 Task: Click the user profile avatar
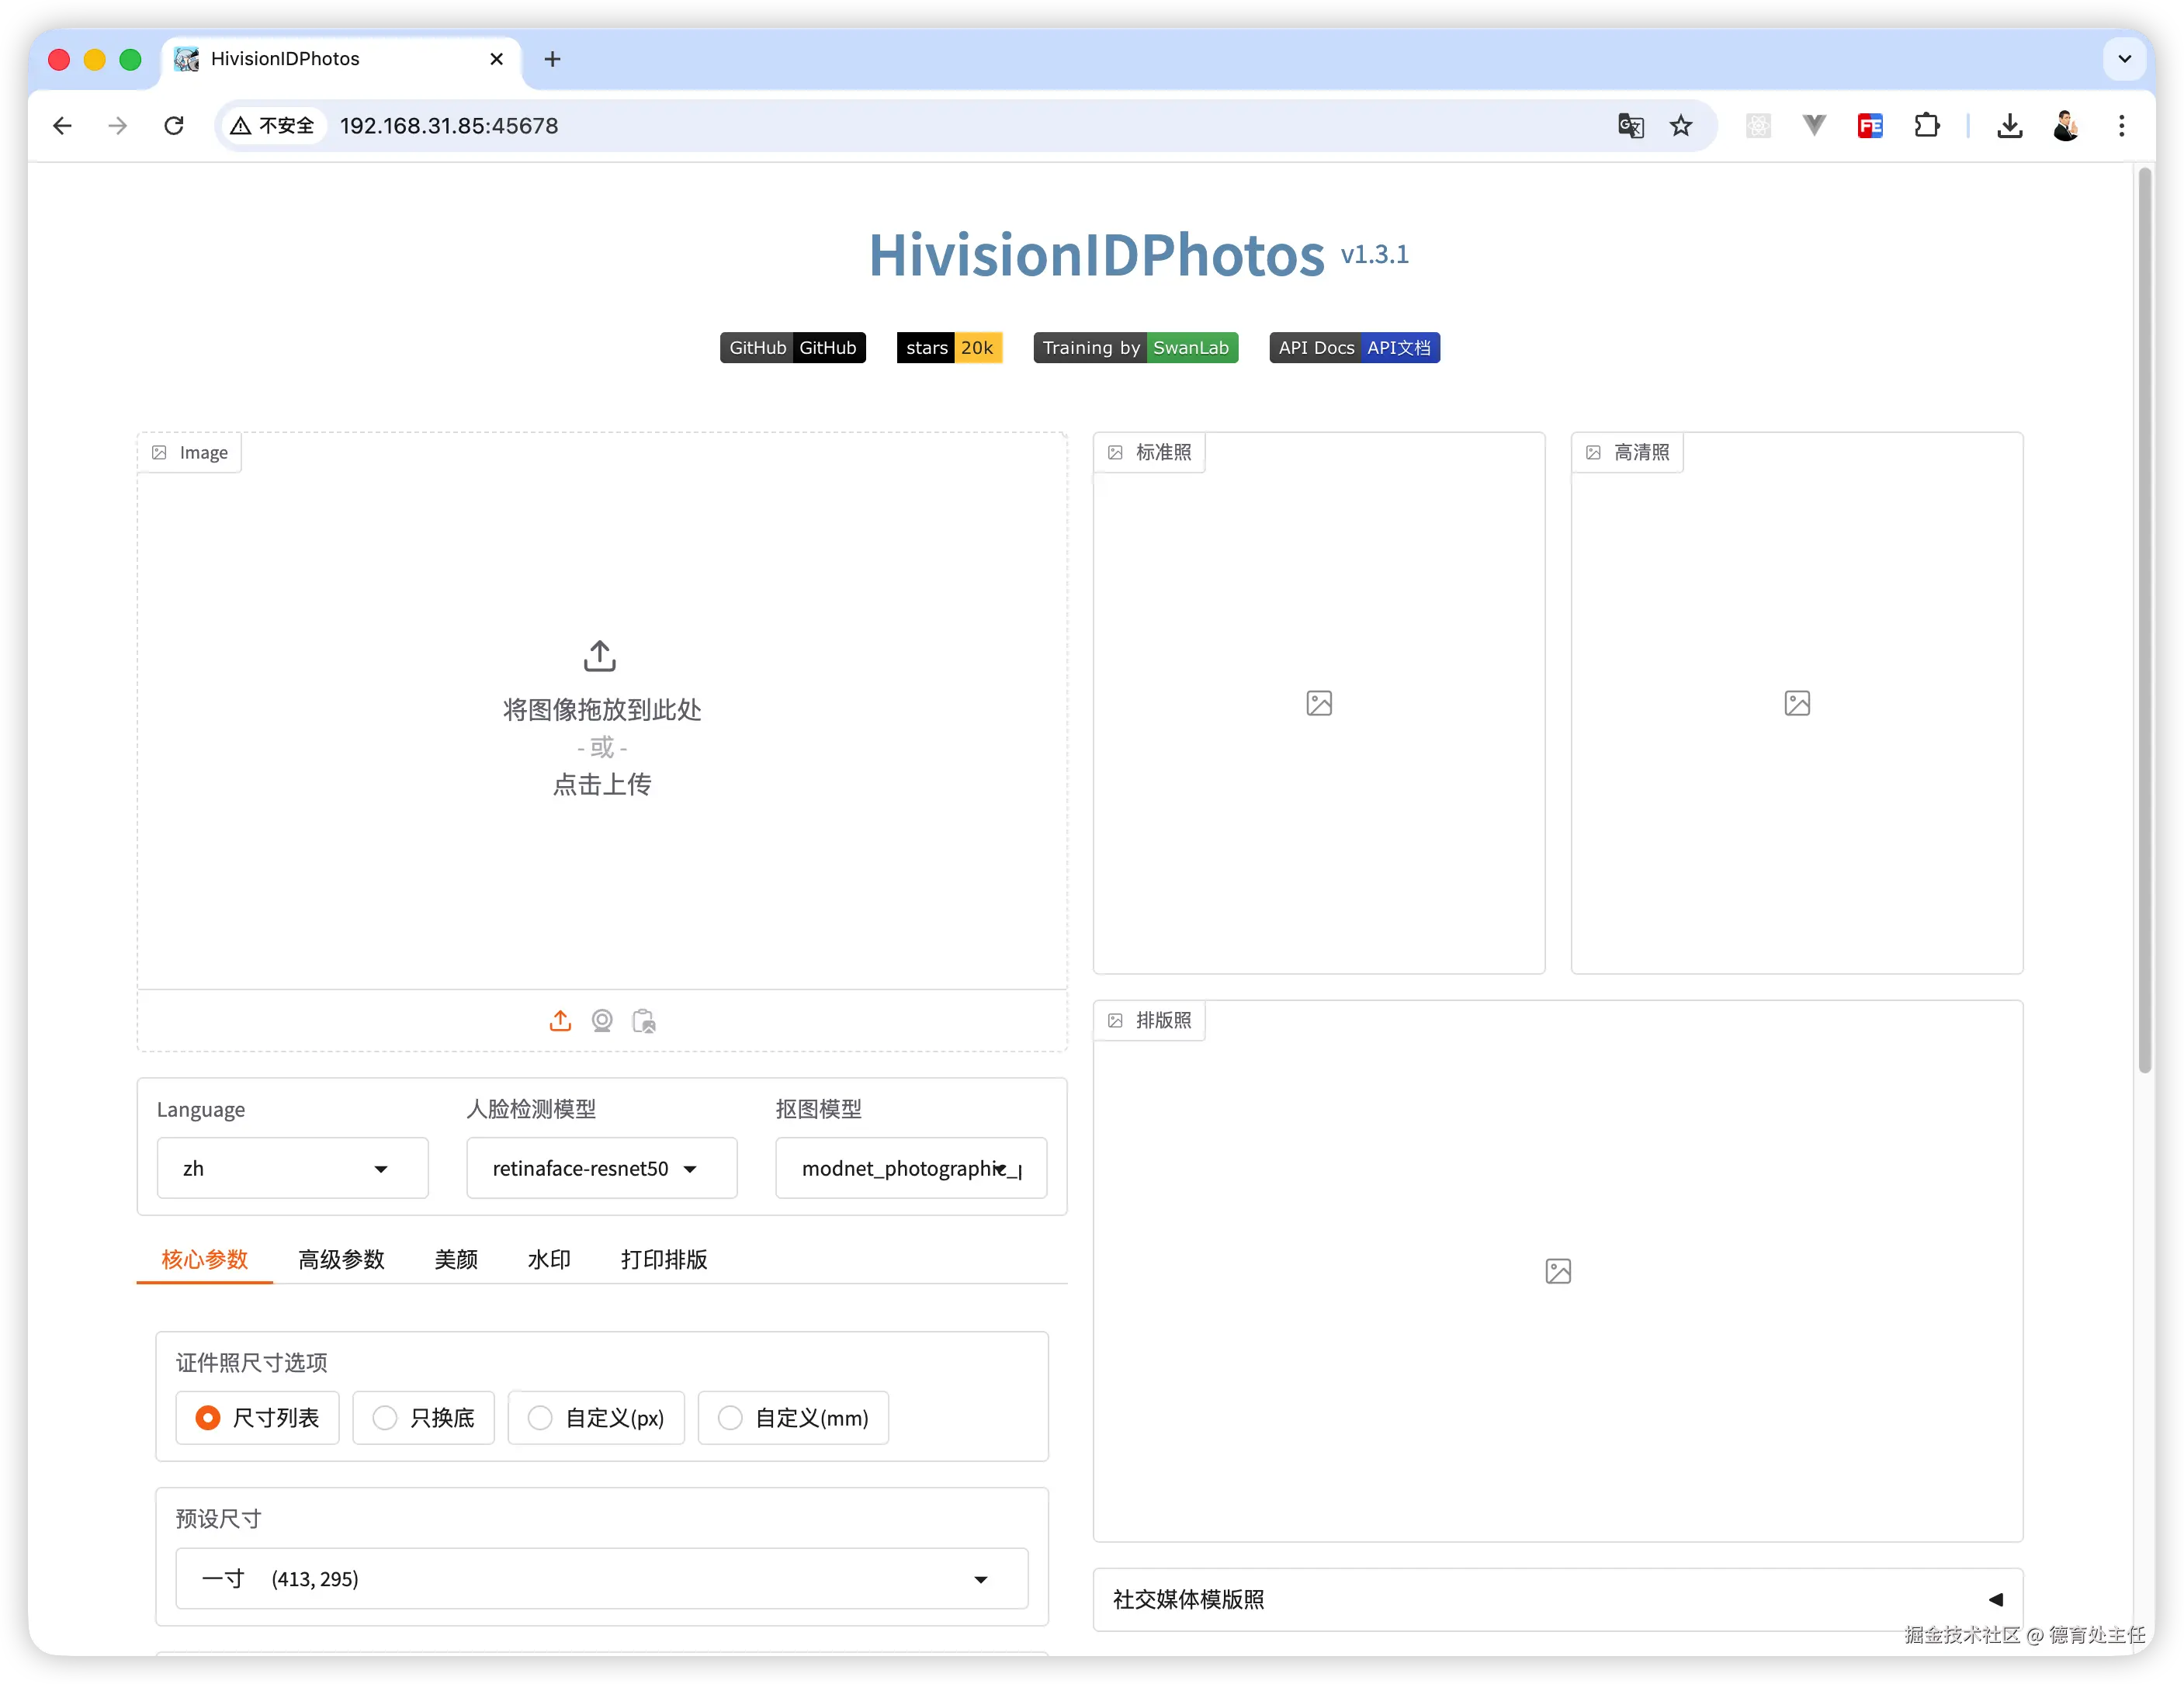pos(2066,125)
